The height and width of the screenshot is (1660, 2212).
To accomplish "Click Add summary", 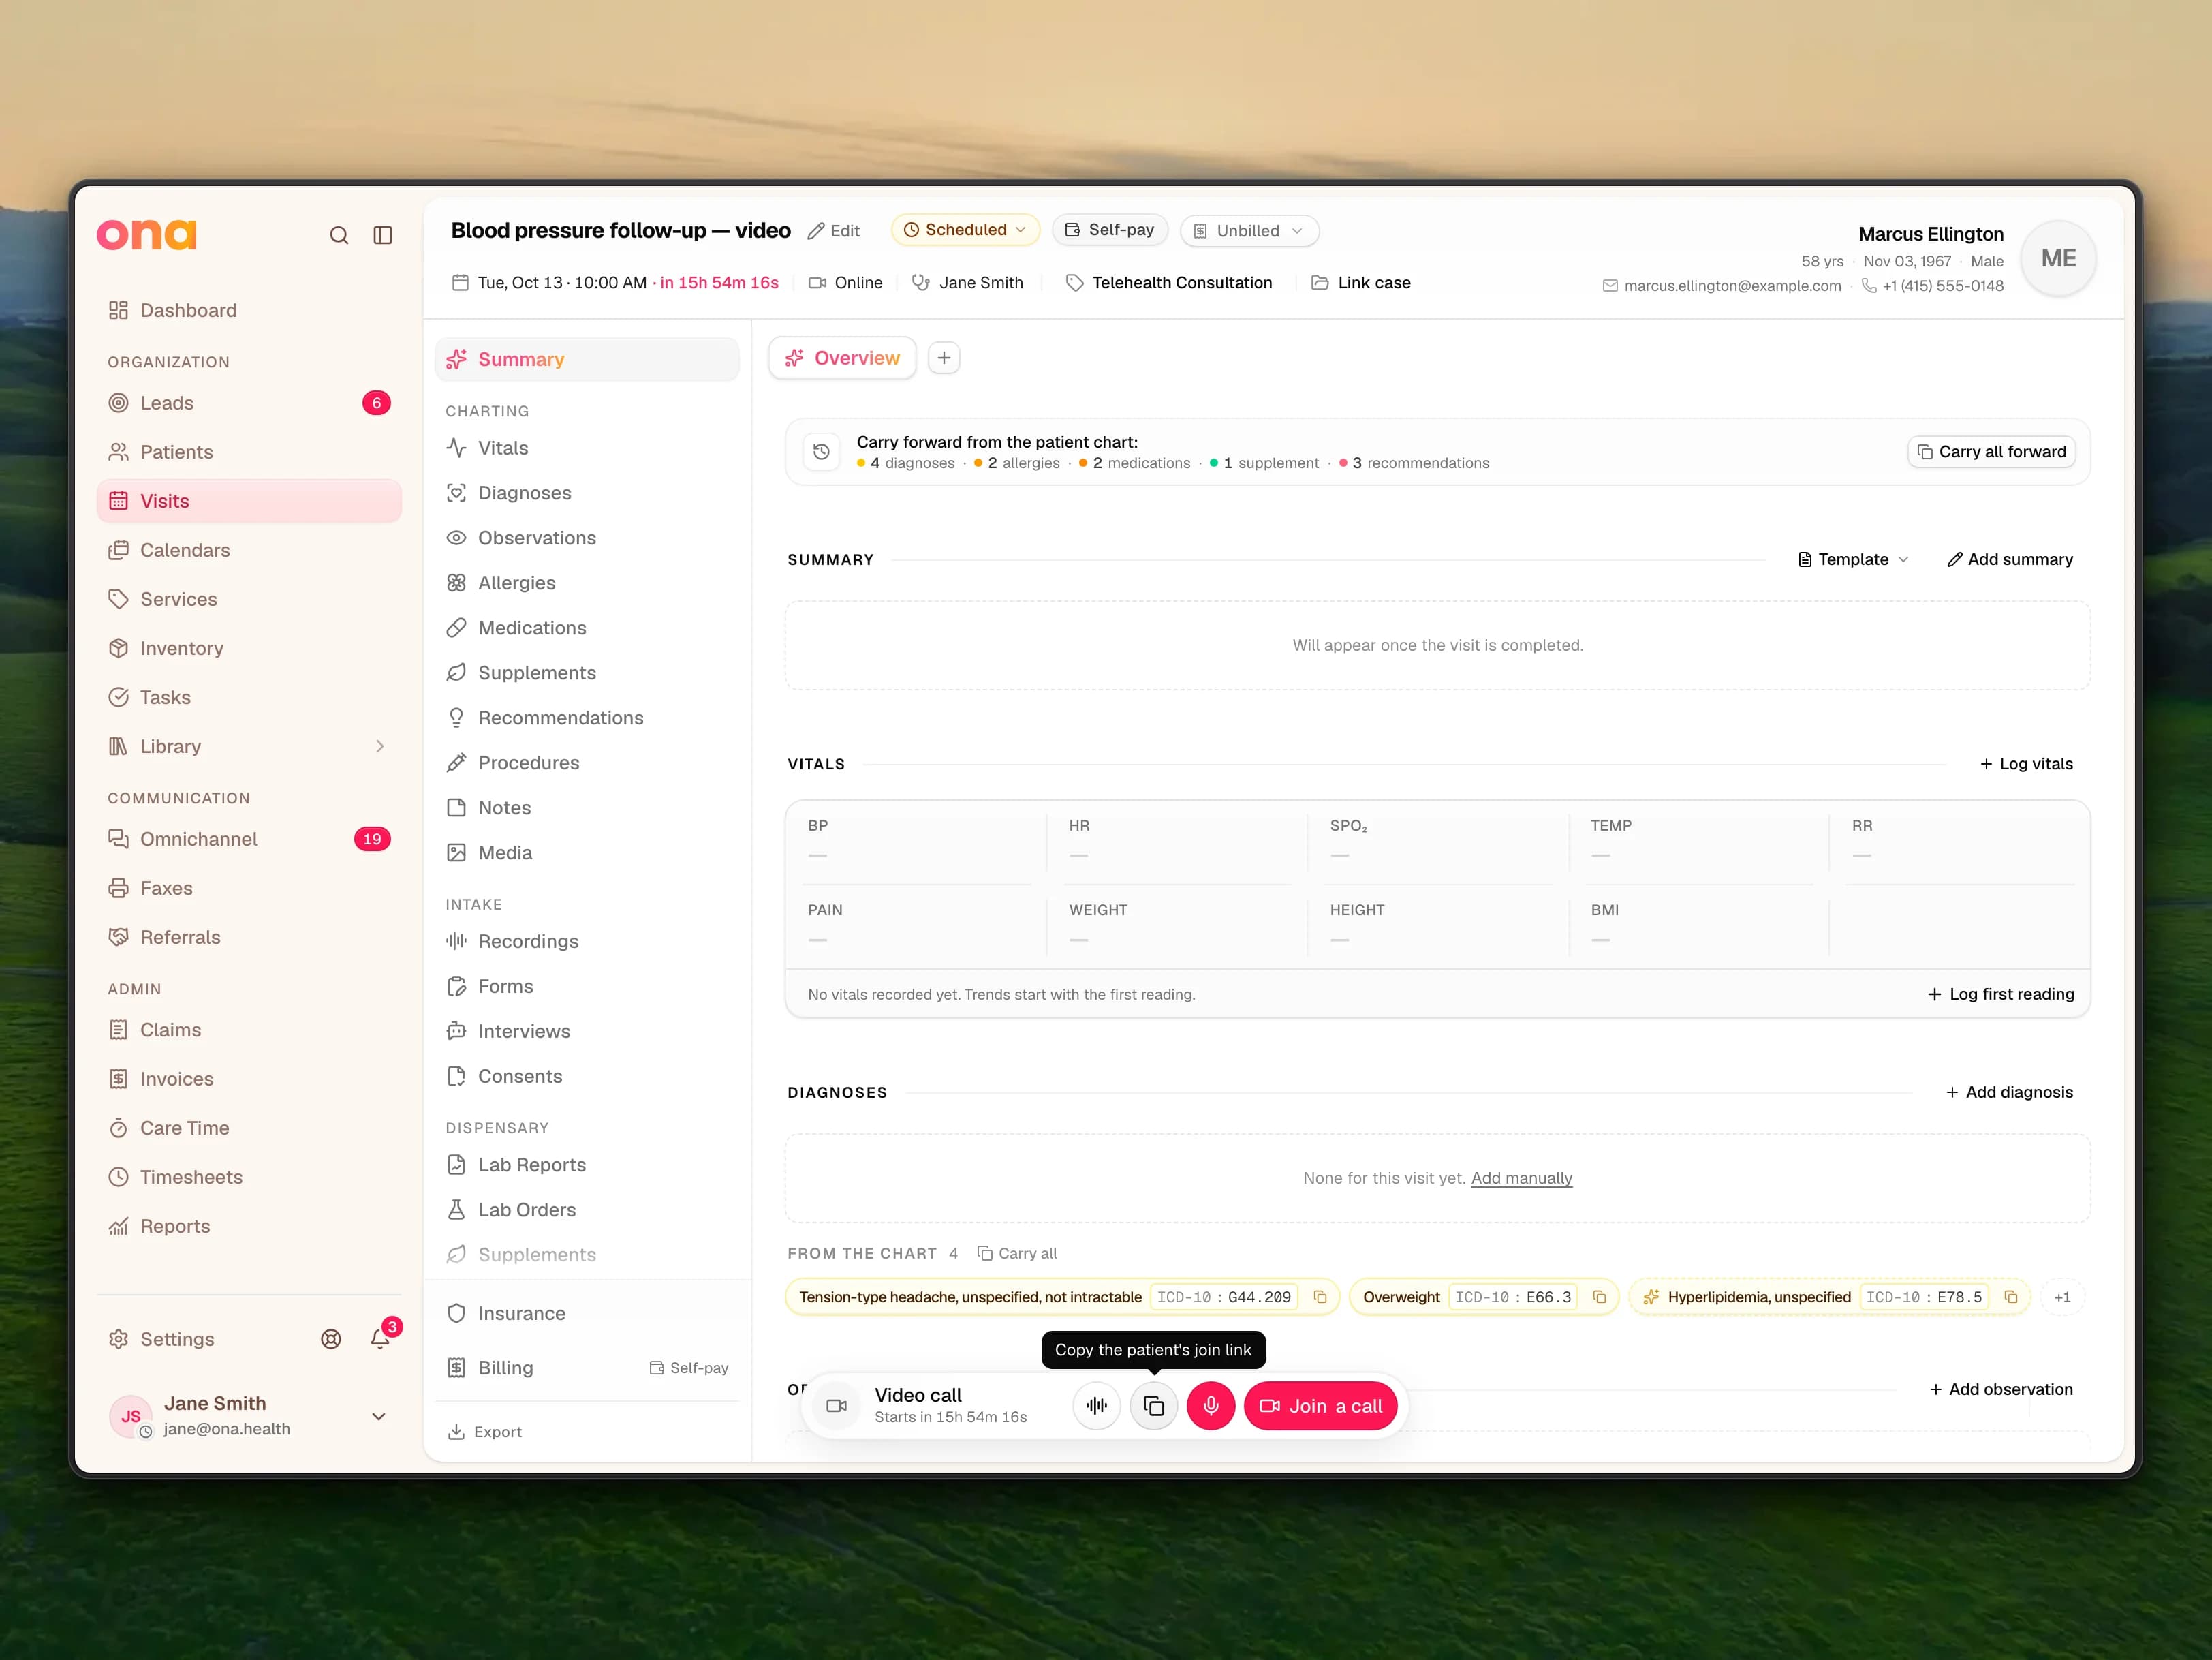I will (2010, 559).
